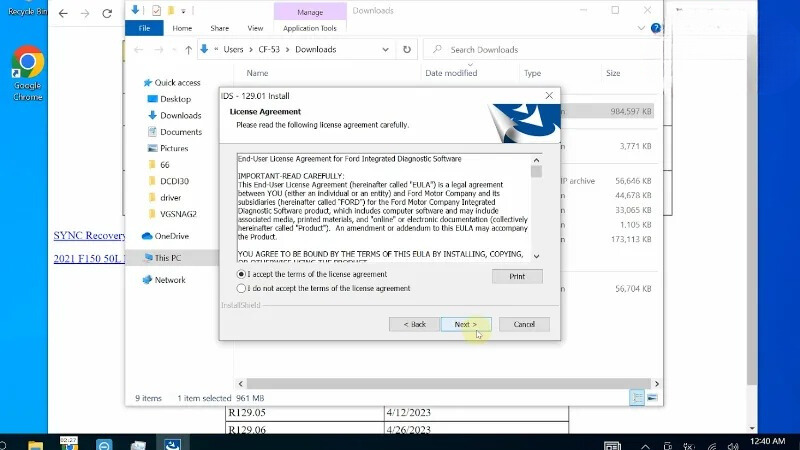Accept the terms of the license agreement

click(x=241, y=274)
